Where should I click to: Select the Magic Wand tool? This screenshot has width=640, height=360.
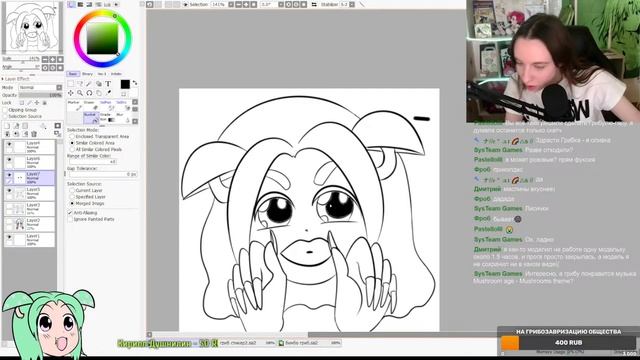pyautogui.click(x=89, y=84)
